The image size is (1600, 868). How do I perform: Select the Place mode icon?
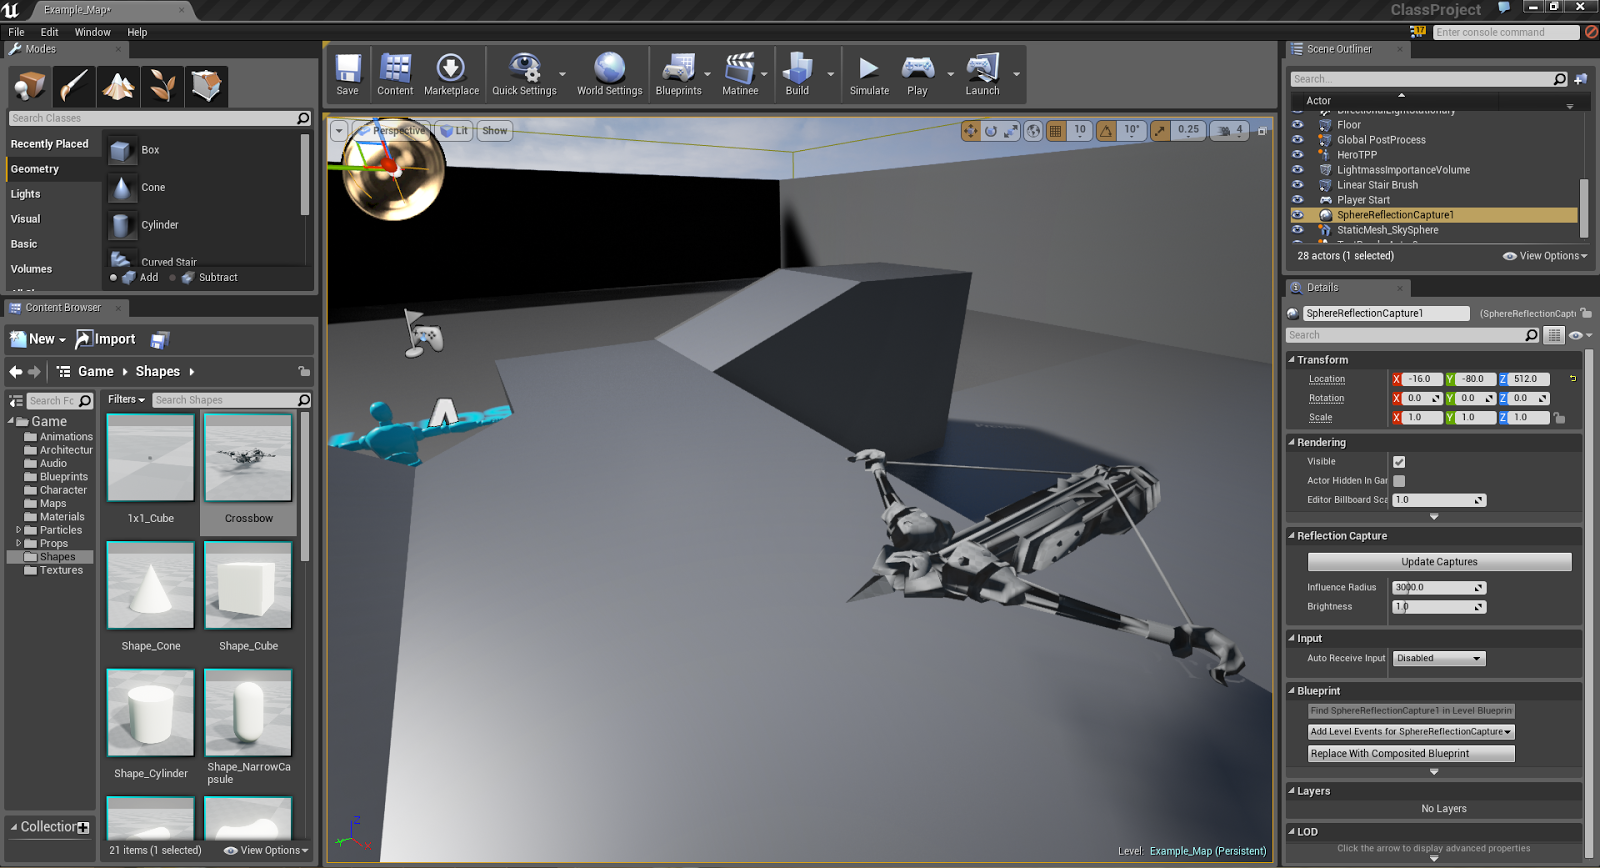coord(29,86)
